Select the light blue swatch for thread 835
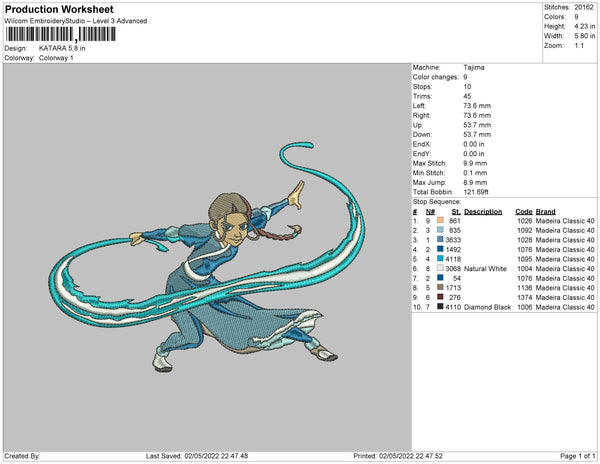The image size is (600, 464). click(x=440, y=230)
